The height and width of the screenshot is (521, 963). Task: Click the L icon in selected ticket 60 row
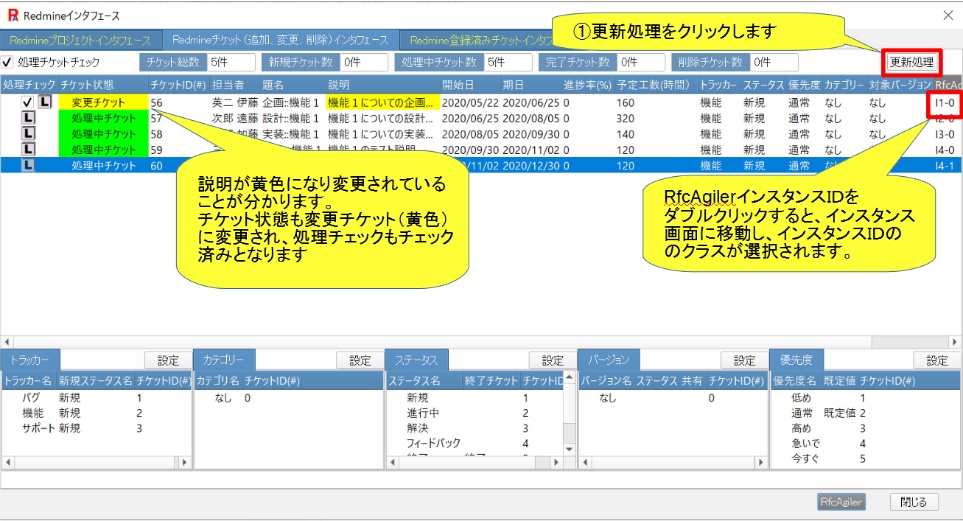pyautogui.click(x=28, y=165)
